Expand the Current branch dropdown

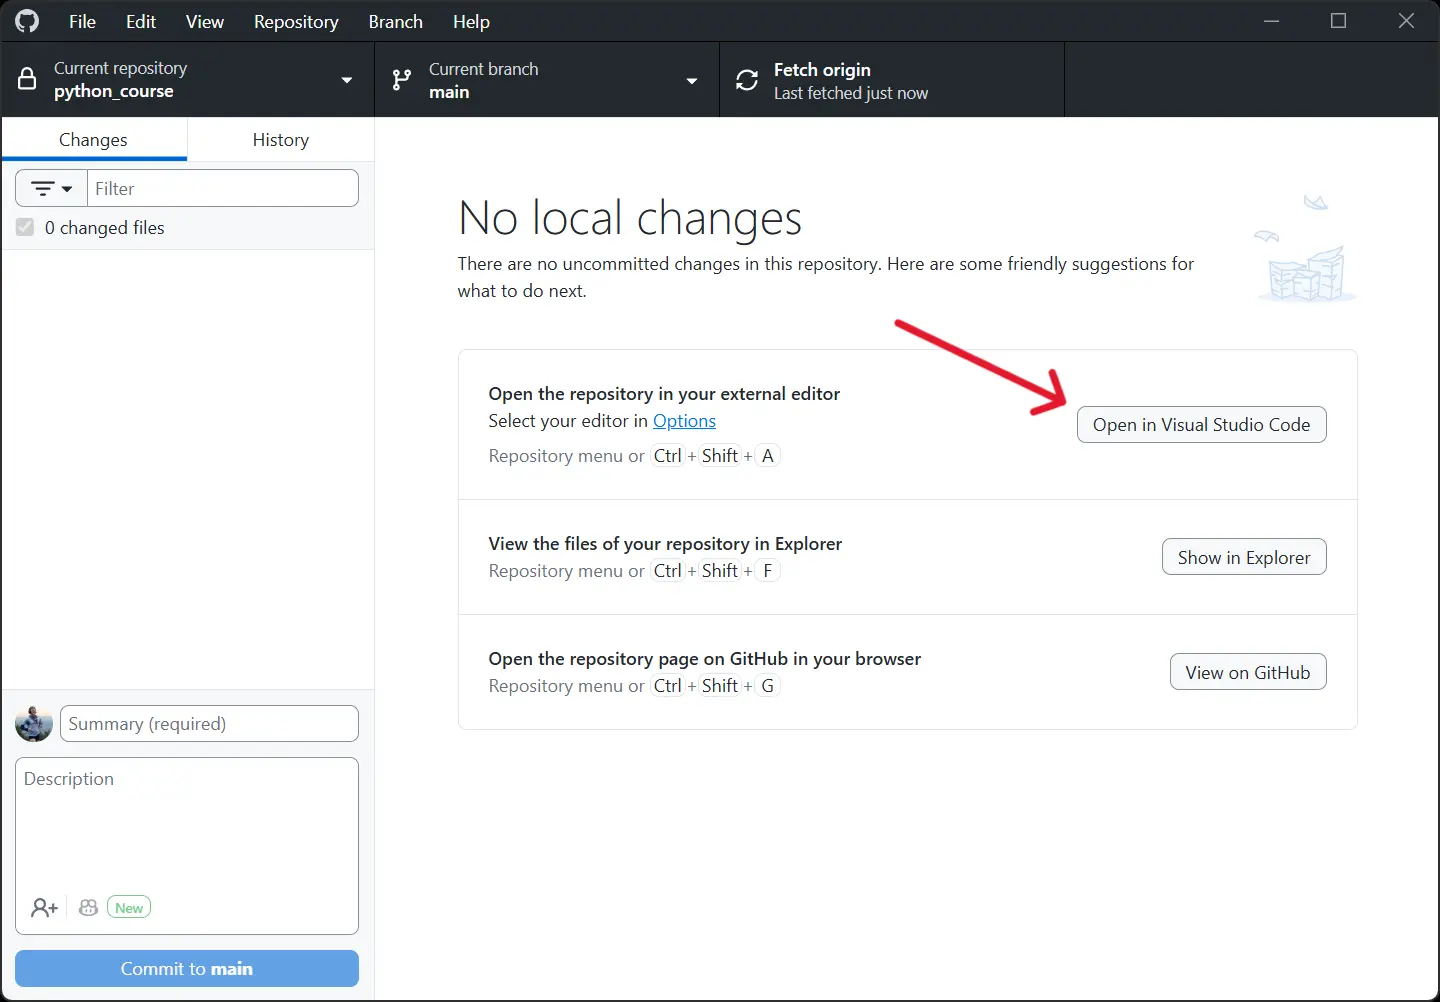click(x=692, y=80)
